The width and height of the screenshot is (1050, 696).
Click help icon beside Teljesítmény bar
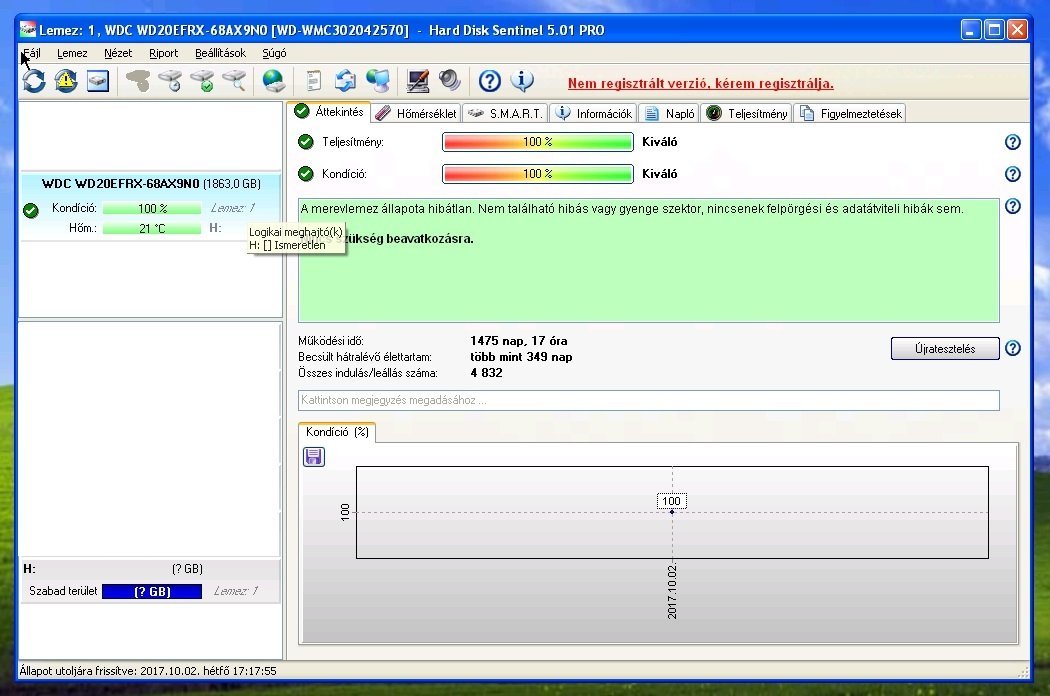[x=1012, y=142]
